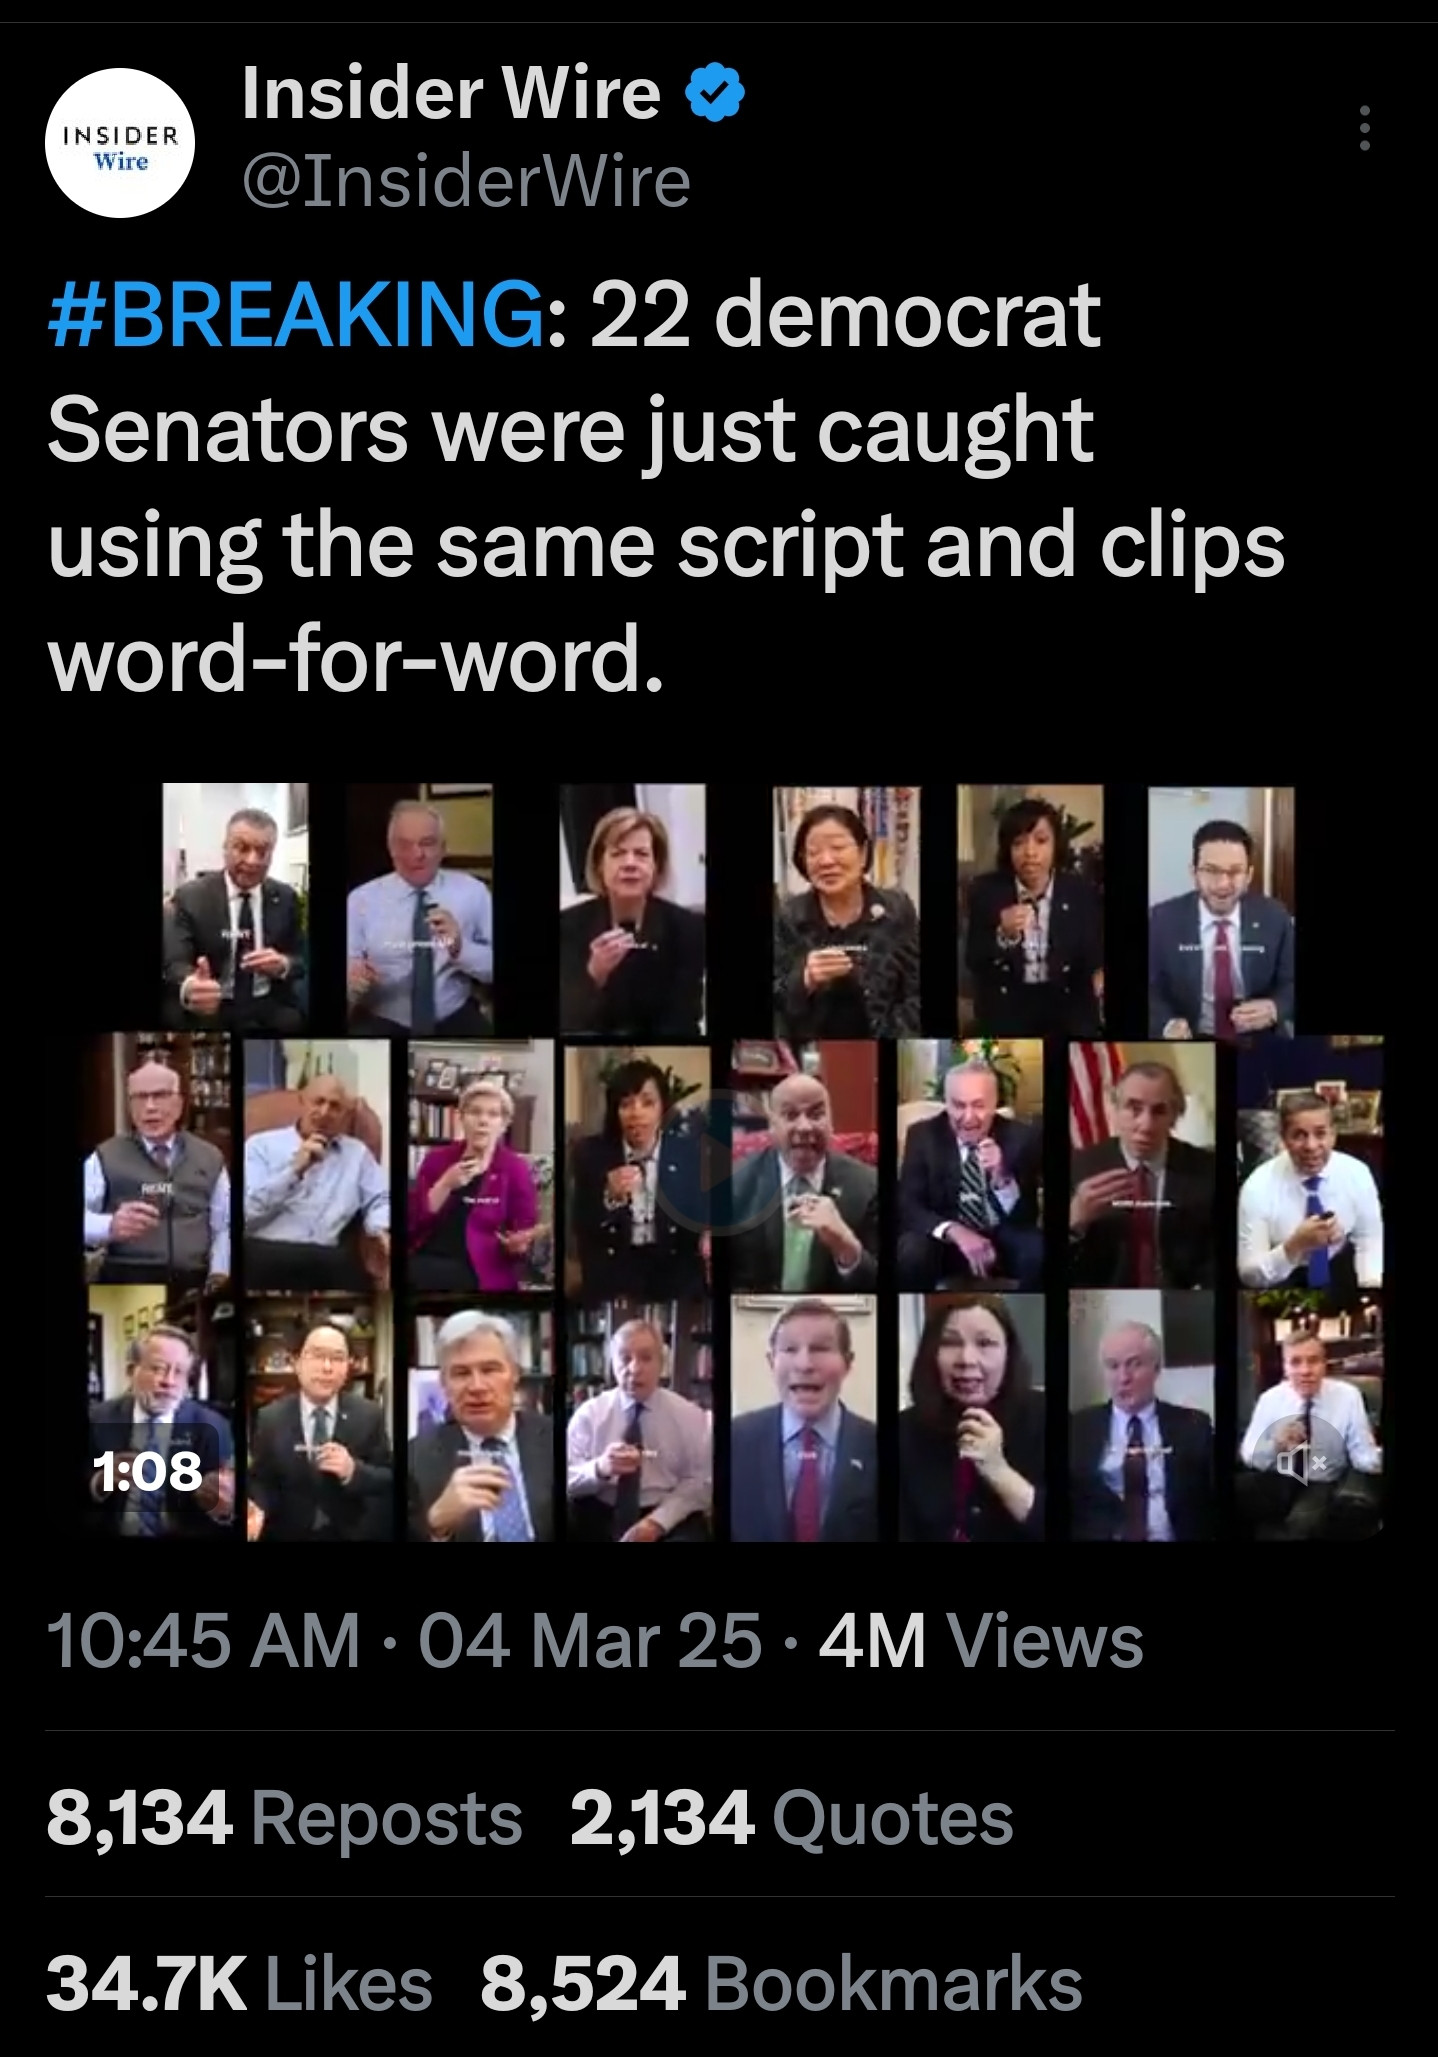Show the 2,134 Quotes list

coord(792,1817)
